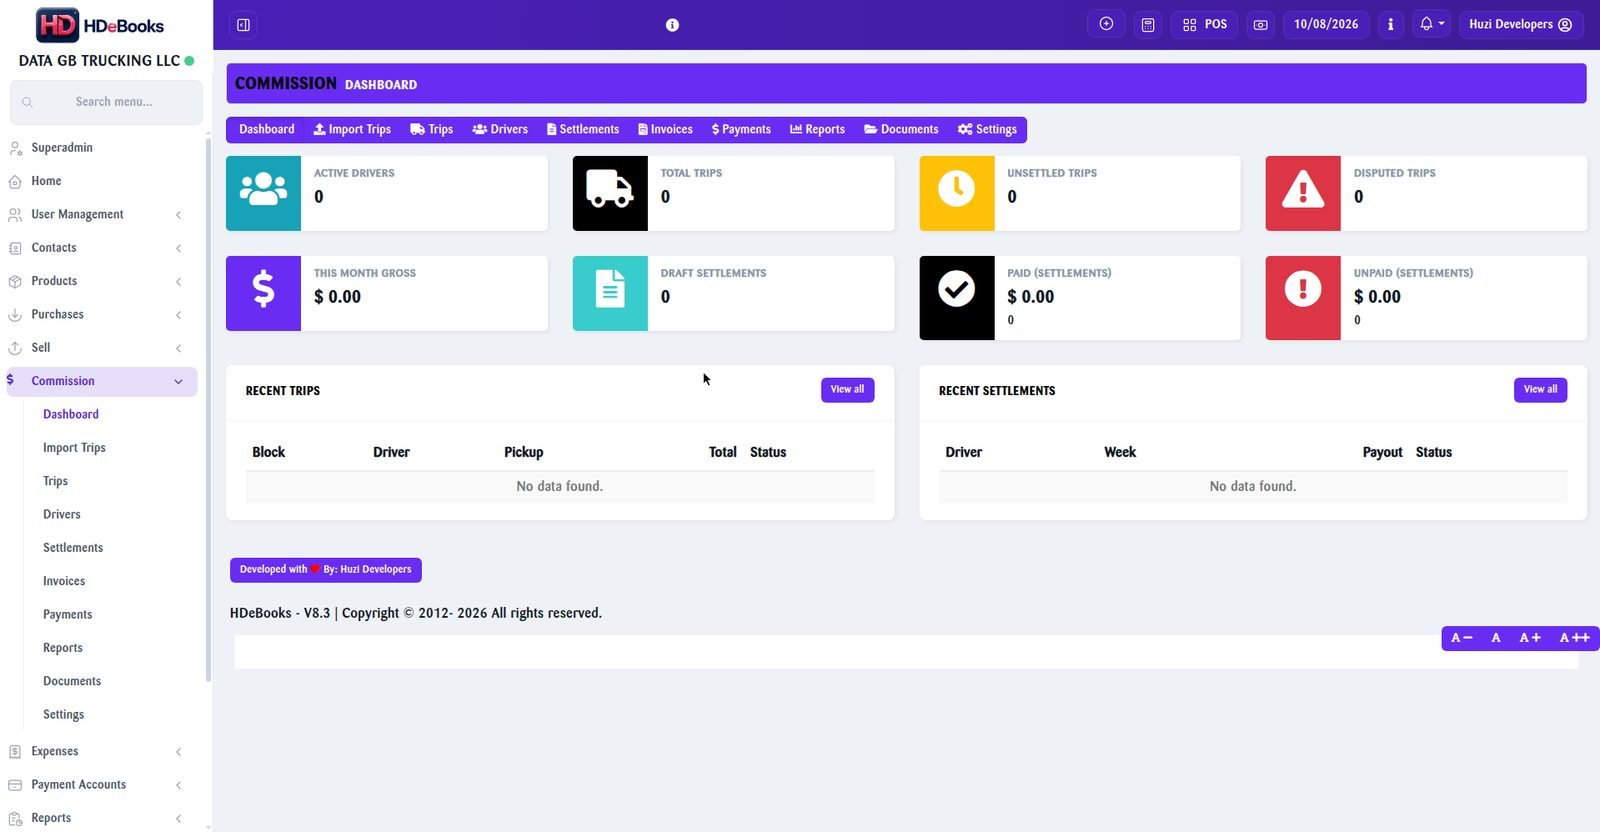1600x832 pixels.
Task: Click the Disputed Trips warning triangle icon
Action: pyautogui.click(x=1303, y=193)
